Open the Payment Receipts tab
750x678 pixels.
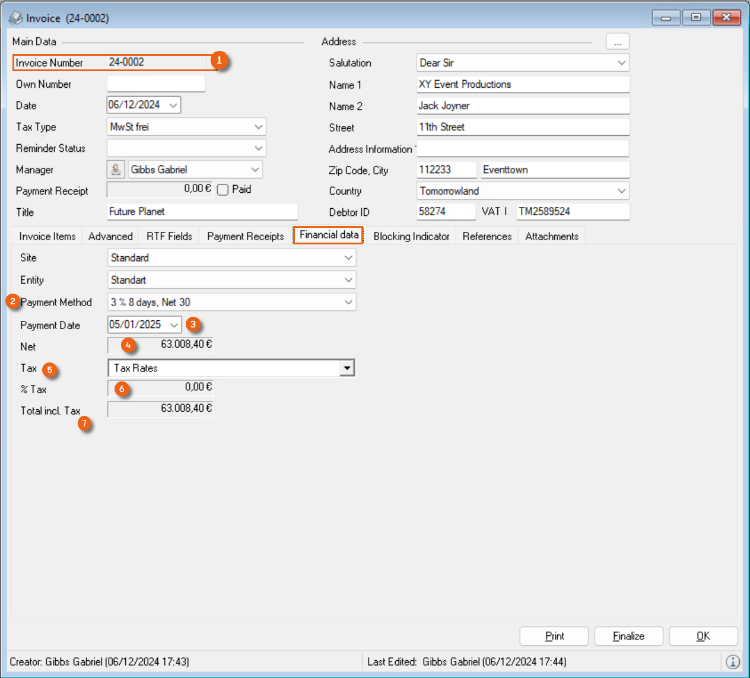click(245, 236)
